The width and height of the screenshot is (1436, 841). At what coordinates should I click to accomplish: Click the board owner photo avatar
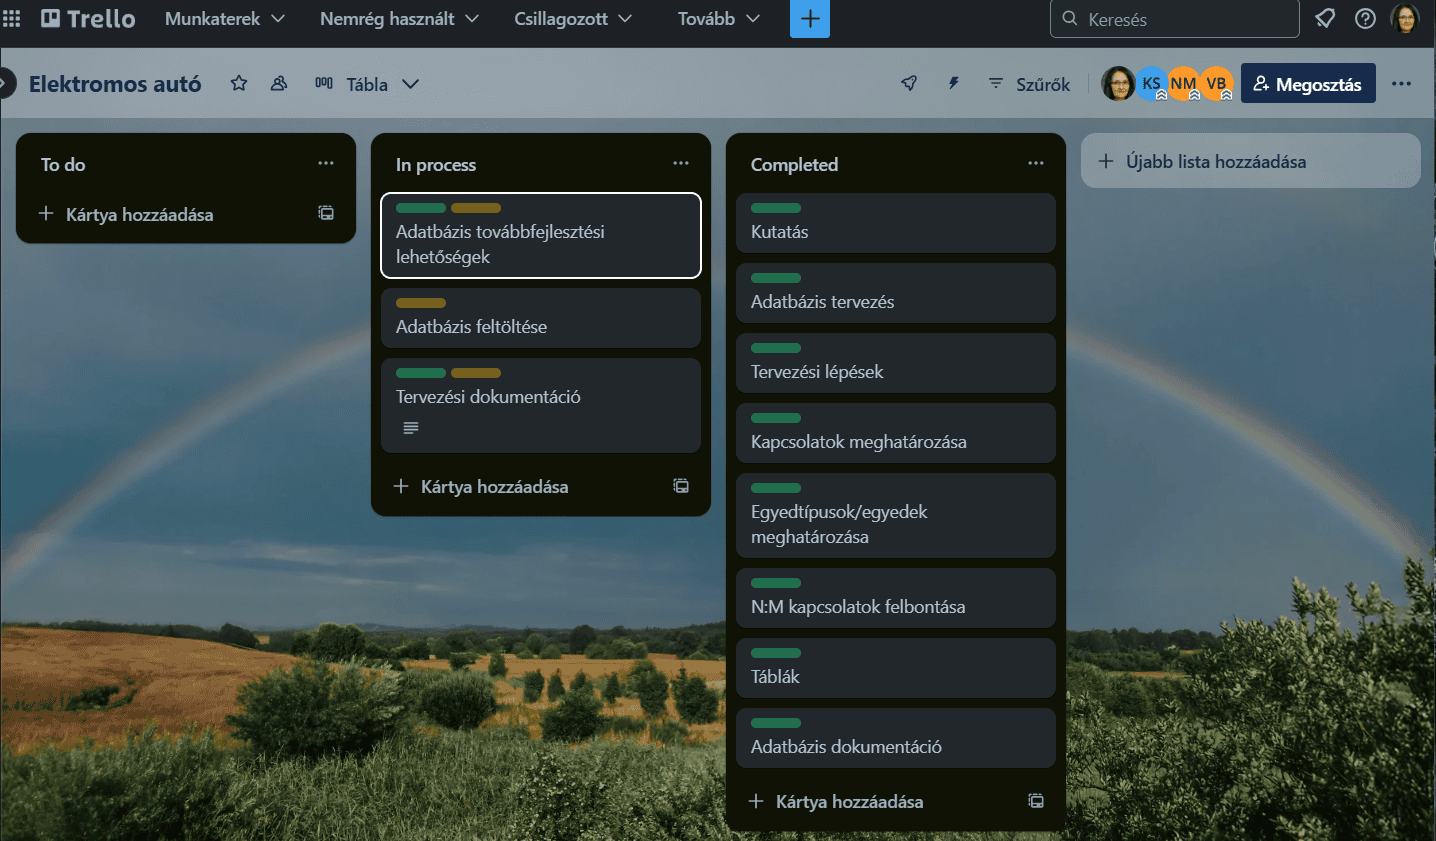[x=1118, y=84]
